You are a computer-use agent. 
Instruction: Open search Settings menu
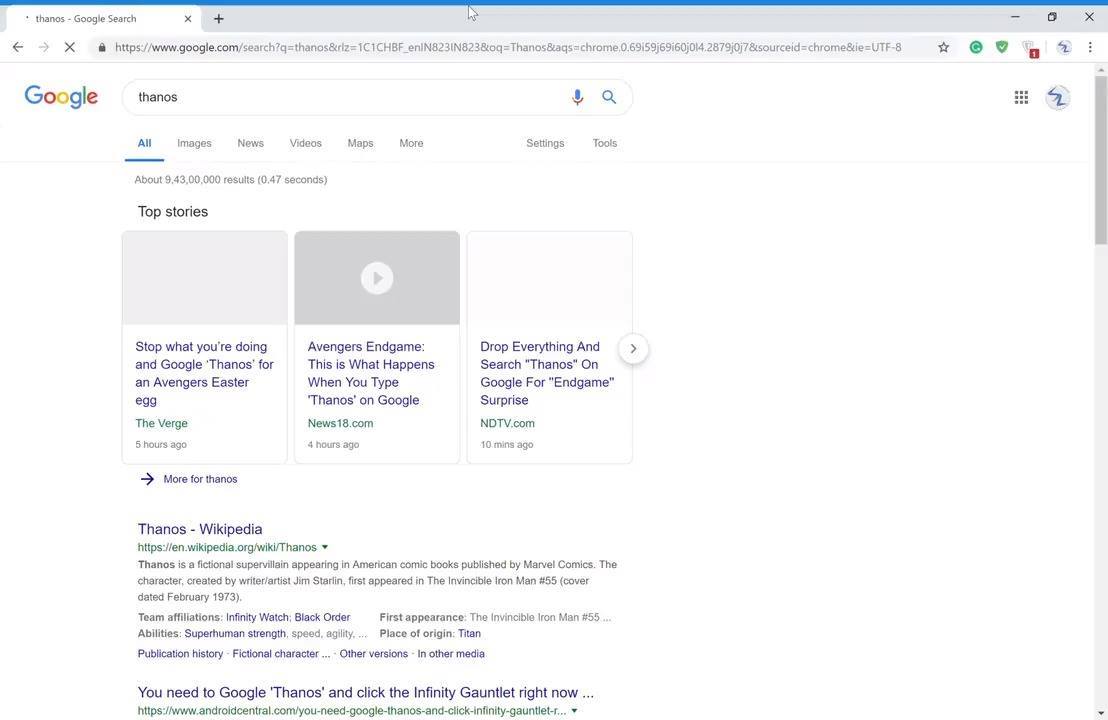click(545, 143)
